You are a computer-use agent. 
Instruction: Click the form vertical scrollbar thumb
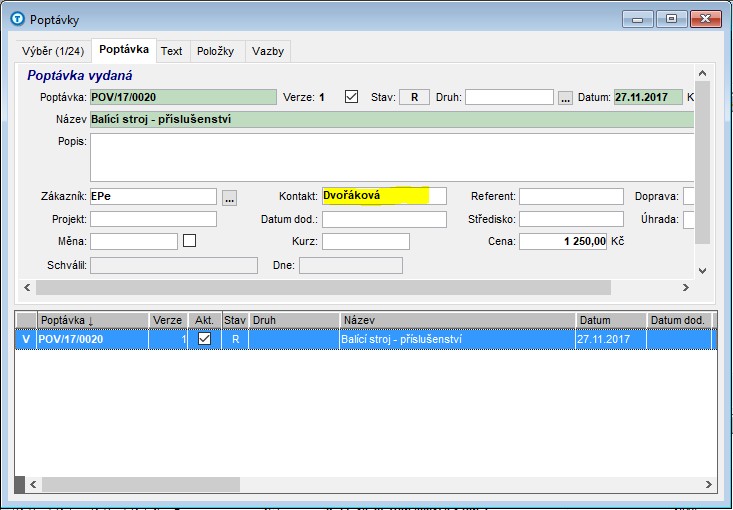coord(702,162)
